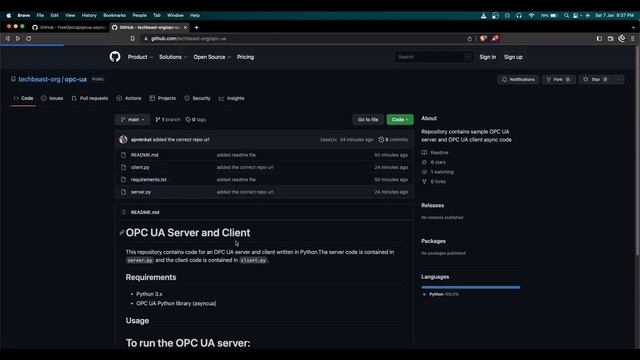Click the page vertical scrollbar
This screenshot has width=640, height=360.
(637, 151)
